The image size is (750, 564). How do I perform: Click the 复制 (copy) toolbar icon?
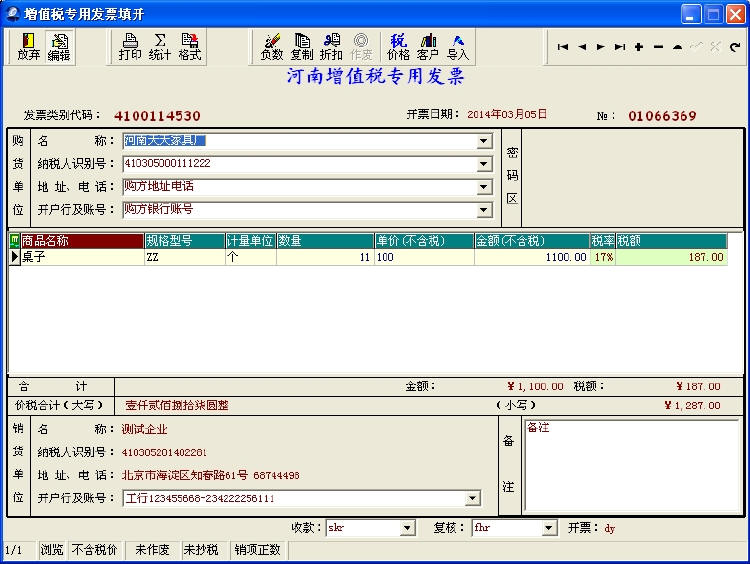(301, 46)
